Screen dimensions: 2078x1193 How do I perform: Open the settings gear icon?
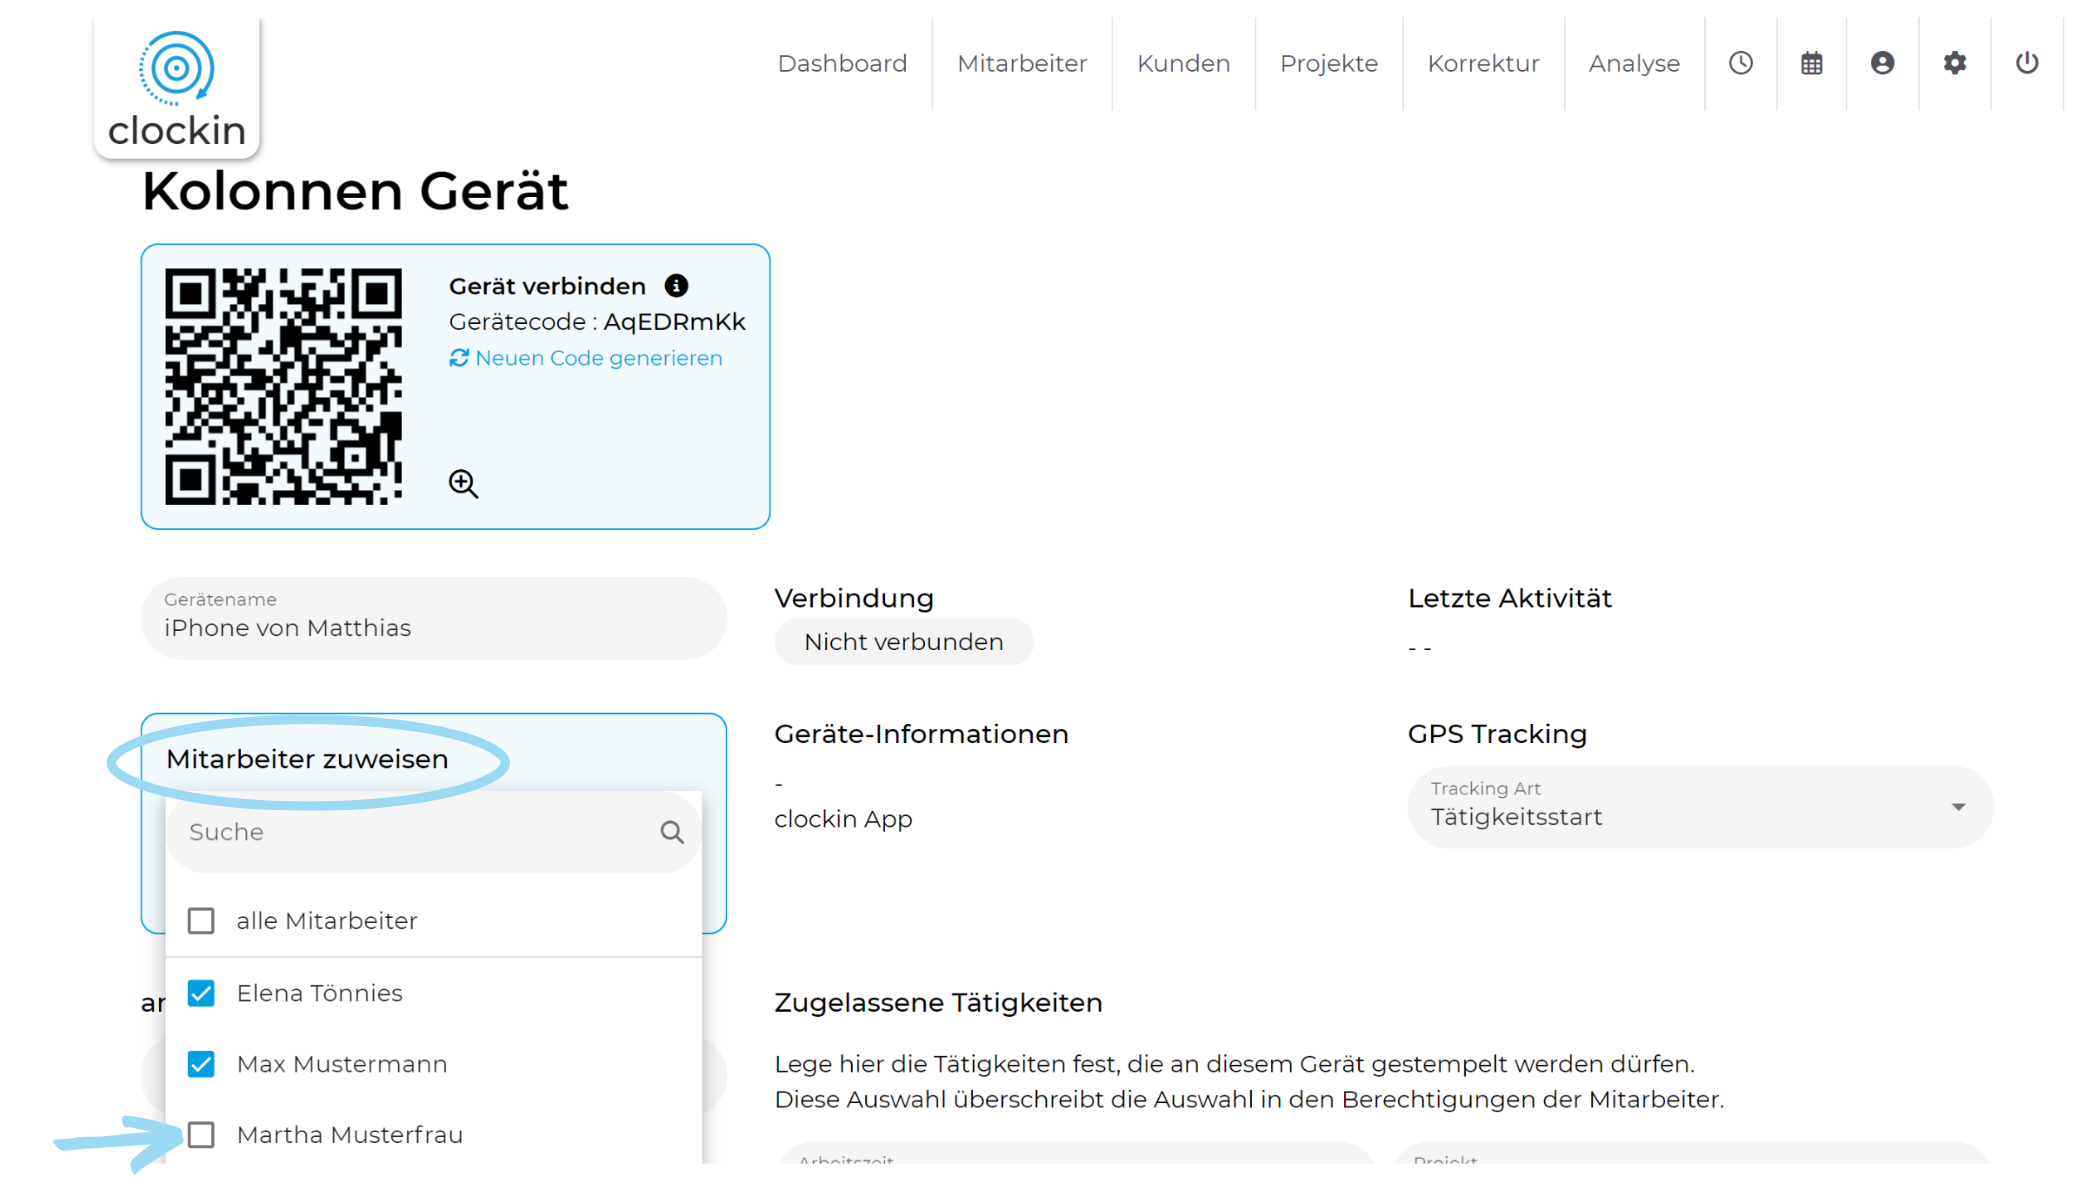coord(1955,63)
